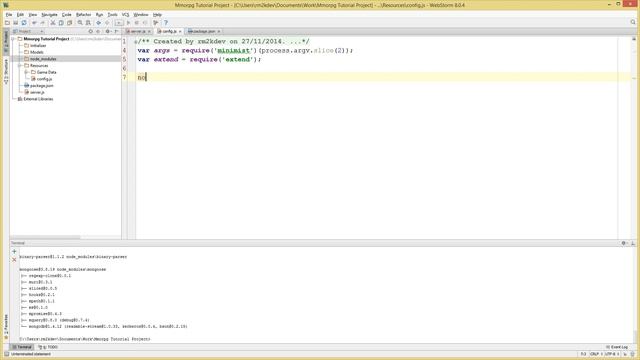Open the Run menu
The width and height of the screenshot is (640, 360).
pos(99,15)
